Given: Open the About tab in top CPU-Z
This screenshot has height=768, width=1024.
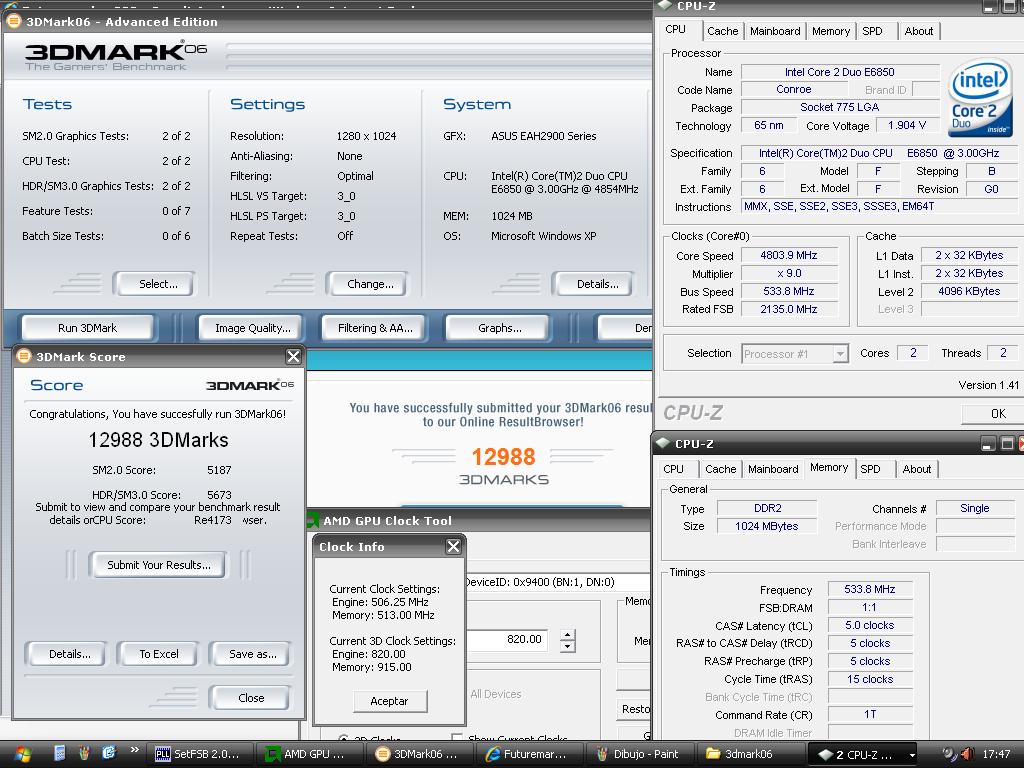Looking at the screenshot, I should point(918,31).
